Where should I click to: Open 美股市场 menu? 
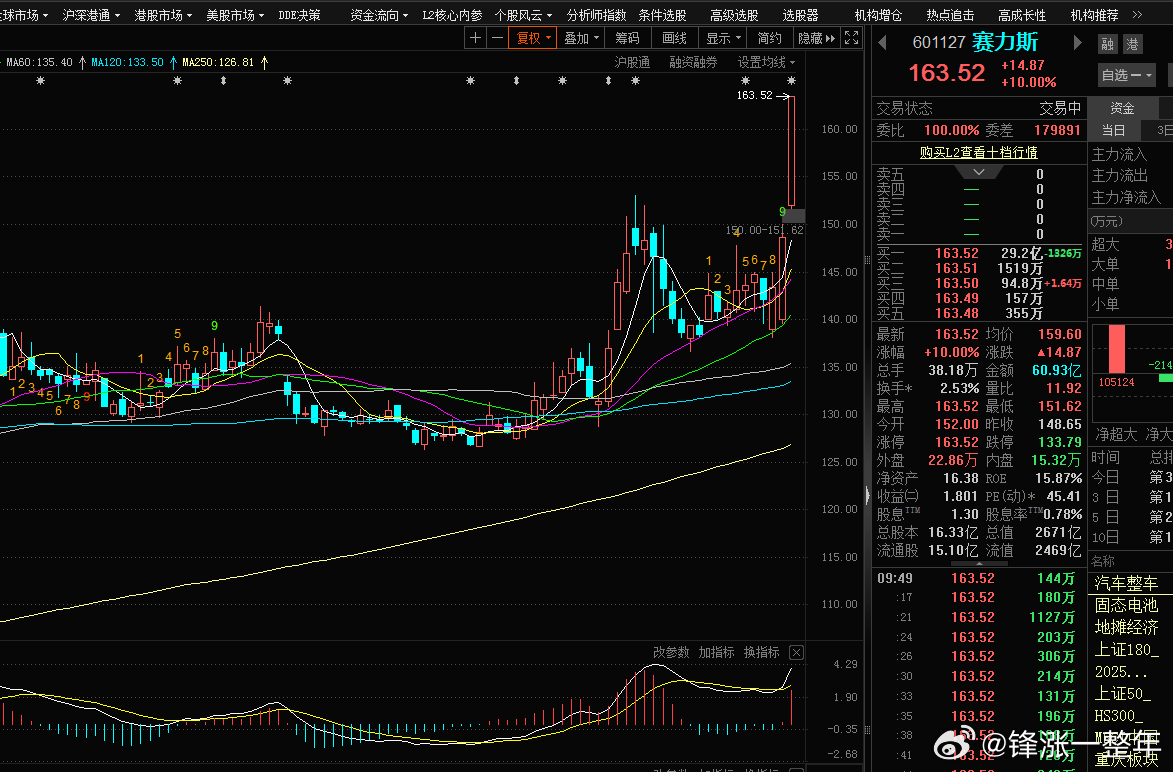pyautogui.click(x=234, y=15)
